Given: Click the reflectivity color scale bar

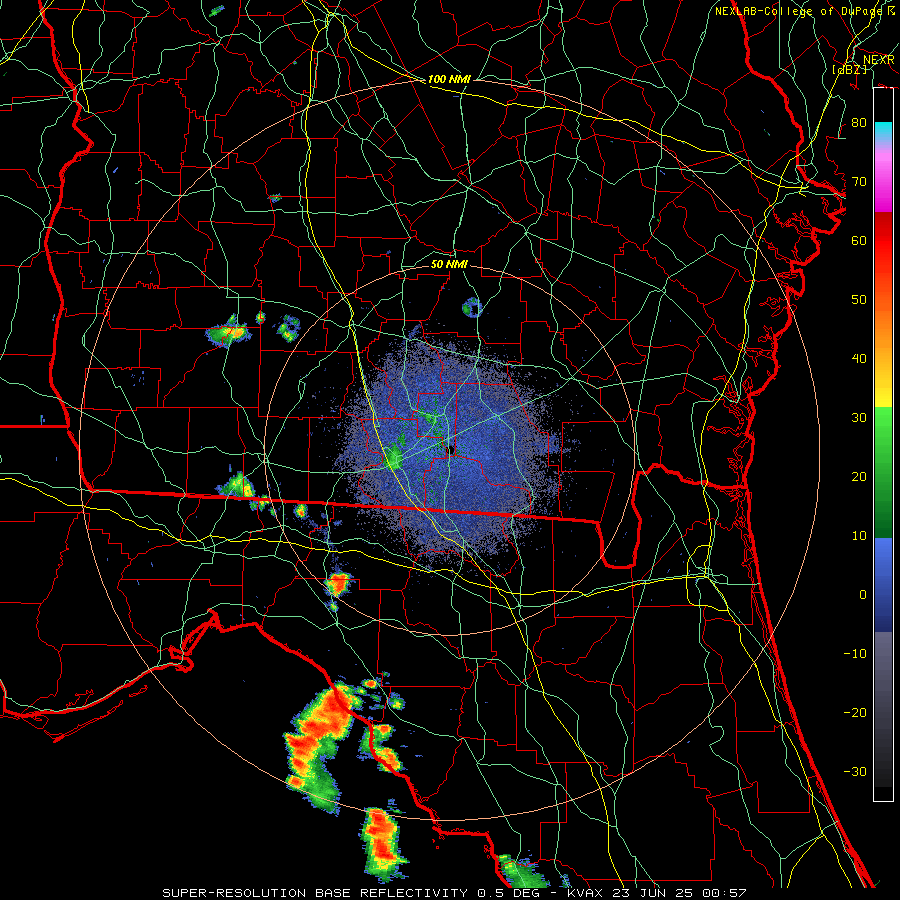Looking at the screenshot, I should point(883,444).
